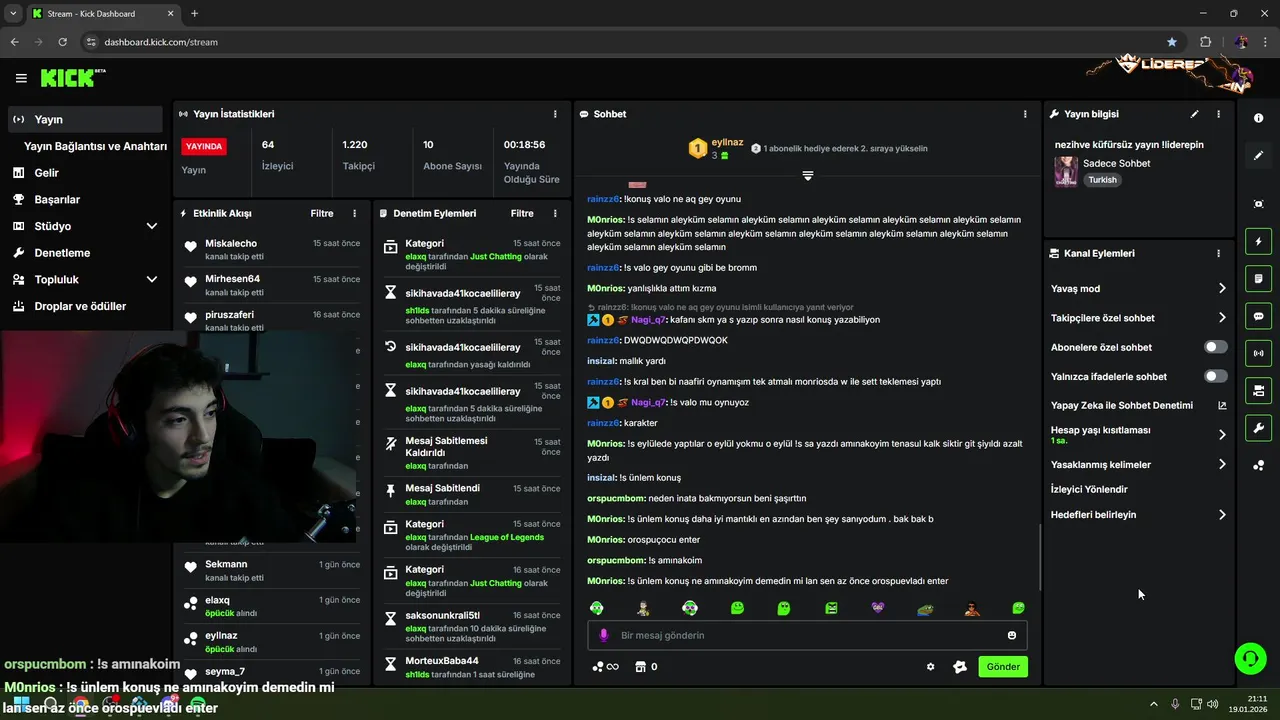Open the hamburger navigation menu
This screenshot has width=1280, height=720.
(21, 78)
